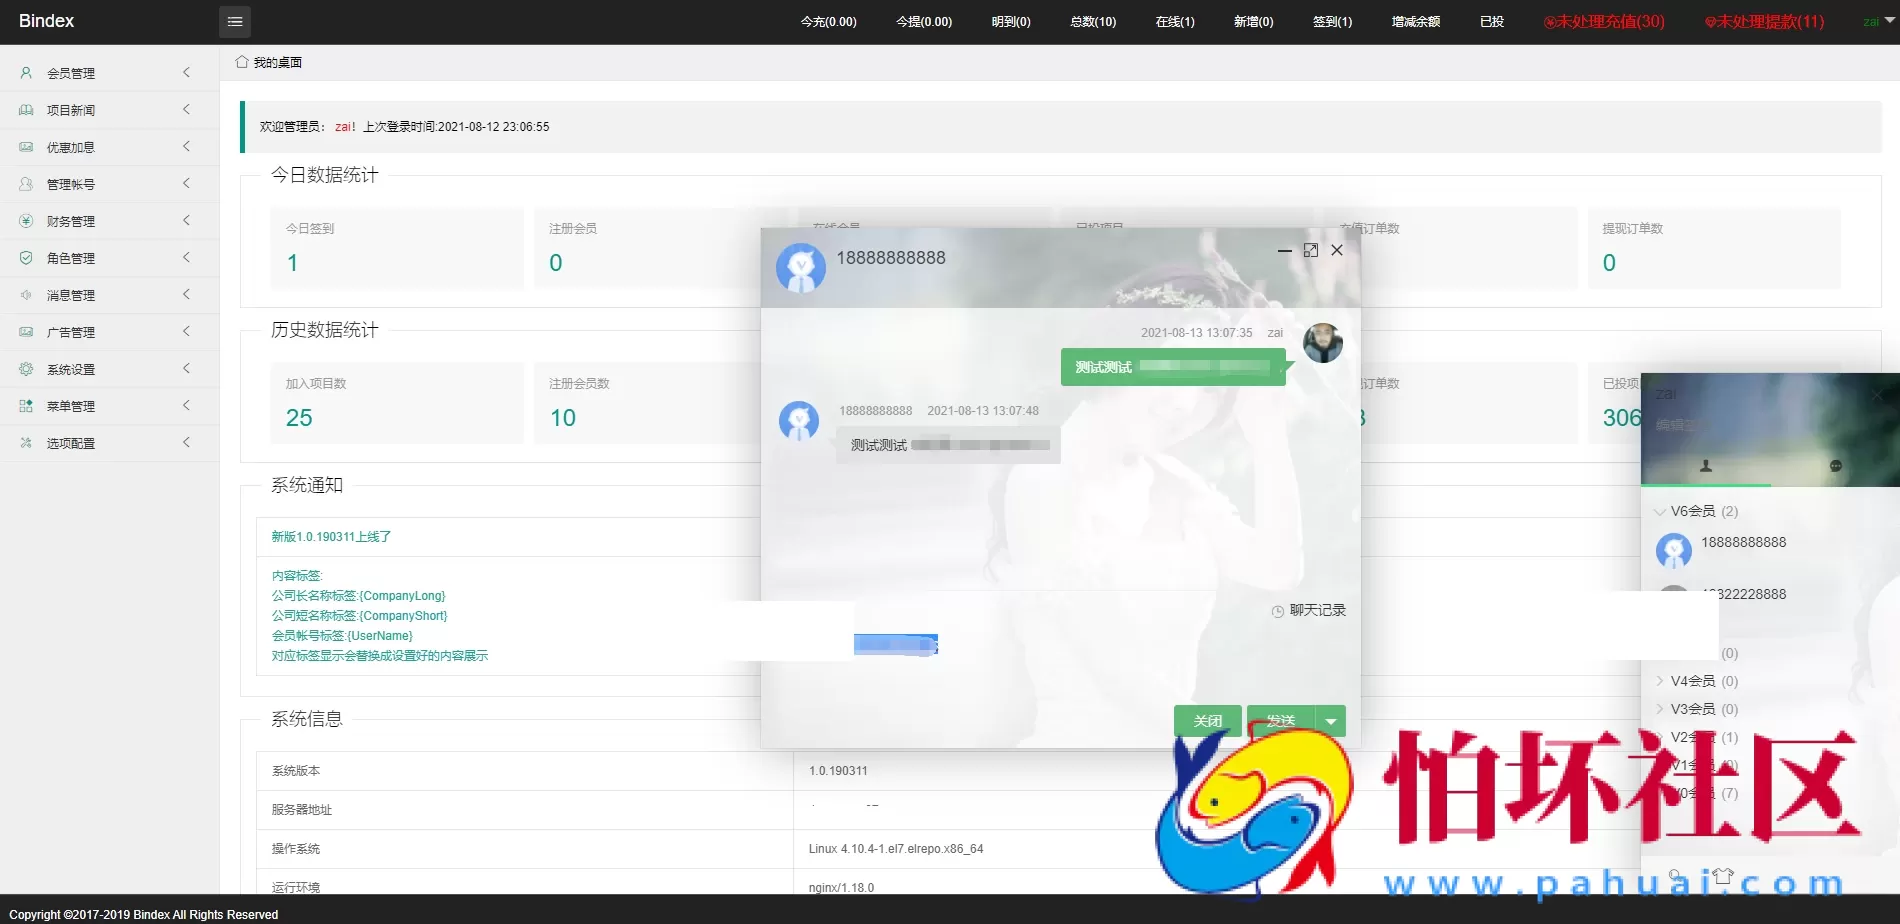Open the send options dropdown arrow

tap(1330, 721)
